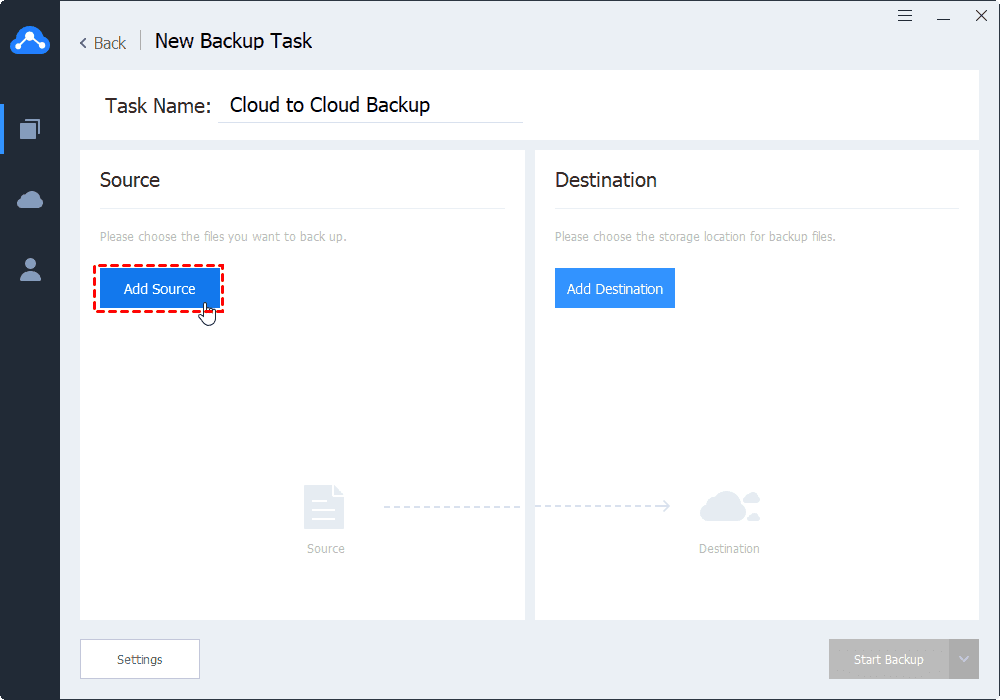Click the Start Backup button

(x=888, y=660)
